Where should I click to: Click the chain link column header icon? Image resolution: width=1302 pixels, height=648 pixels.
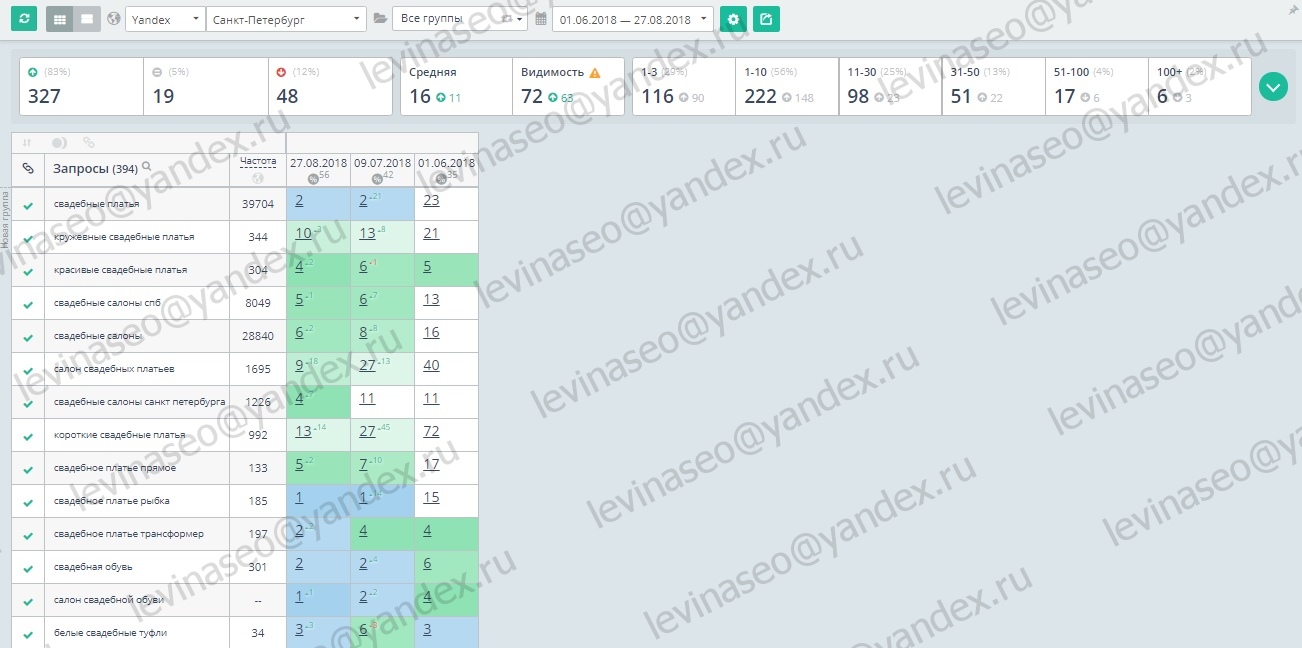(x=28, y=169)
